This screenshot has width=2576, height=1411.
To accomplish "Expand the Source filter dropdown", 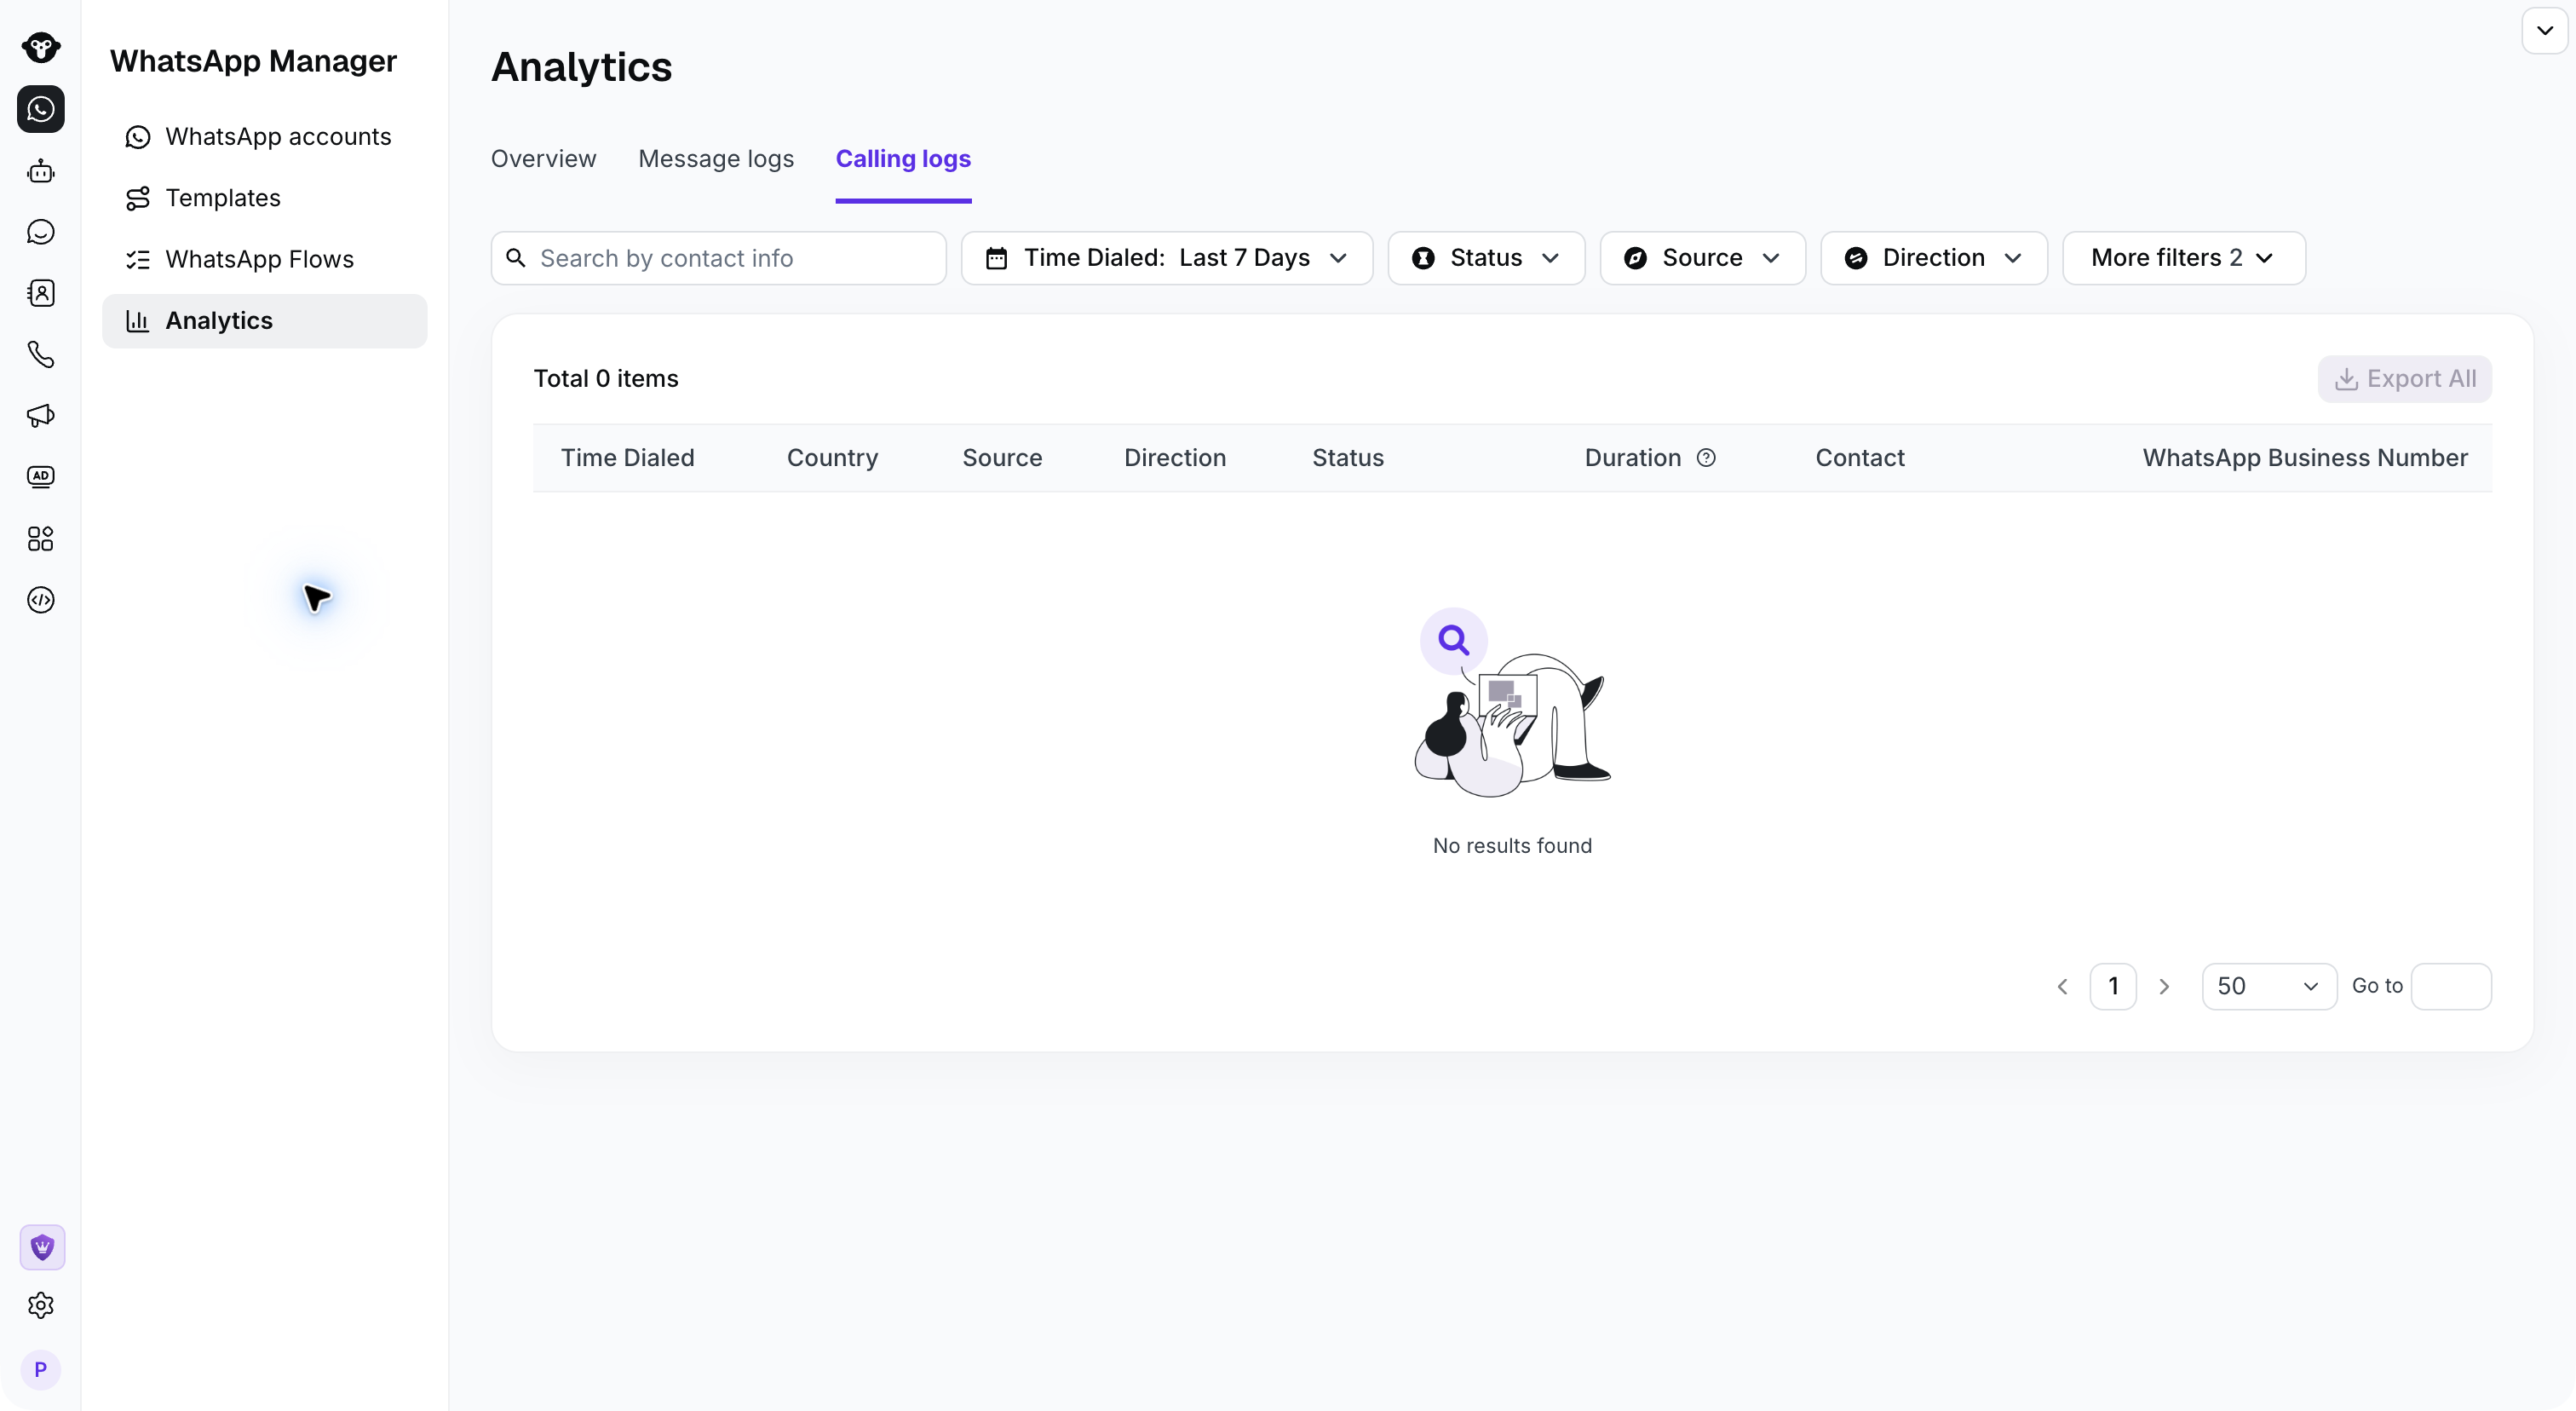I will pos(1702,258).
